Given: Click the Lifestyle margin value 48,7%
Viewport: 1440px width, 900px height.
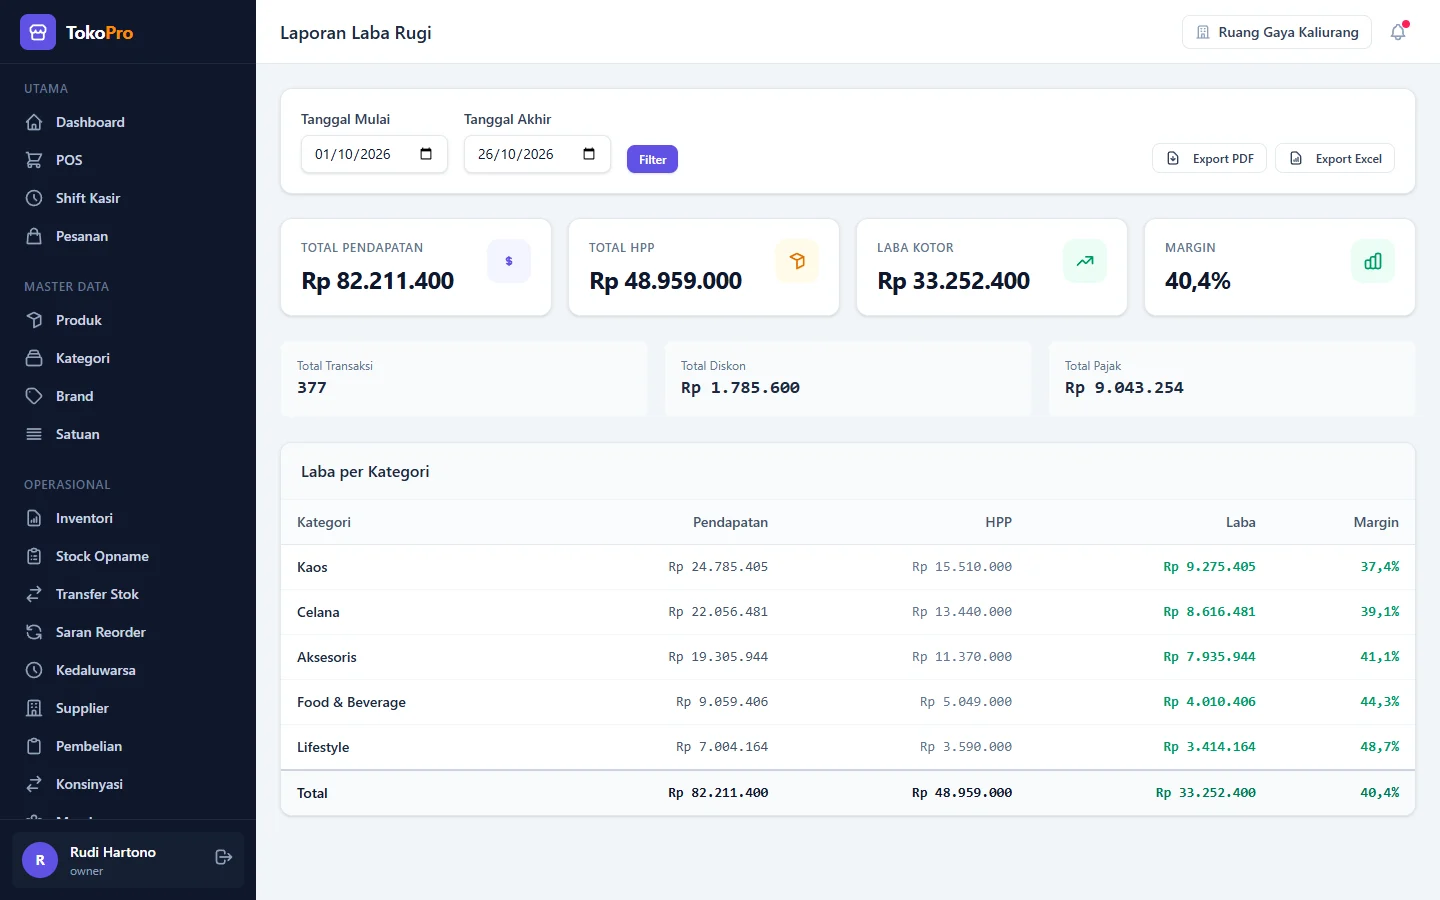Looking at the screenshot, I should coord(1380,747).
